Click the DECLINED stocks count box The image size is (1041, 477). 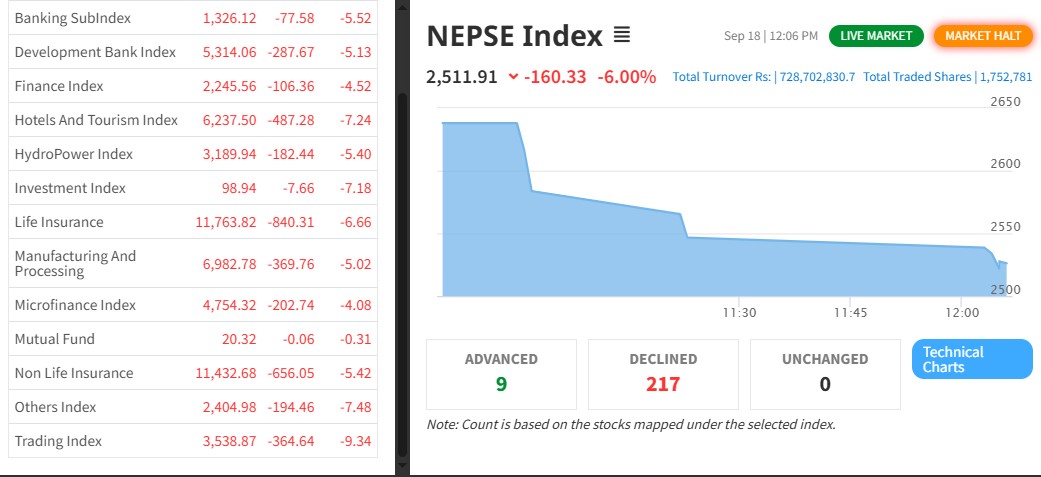click(x=663, y=374)
